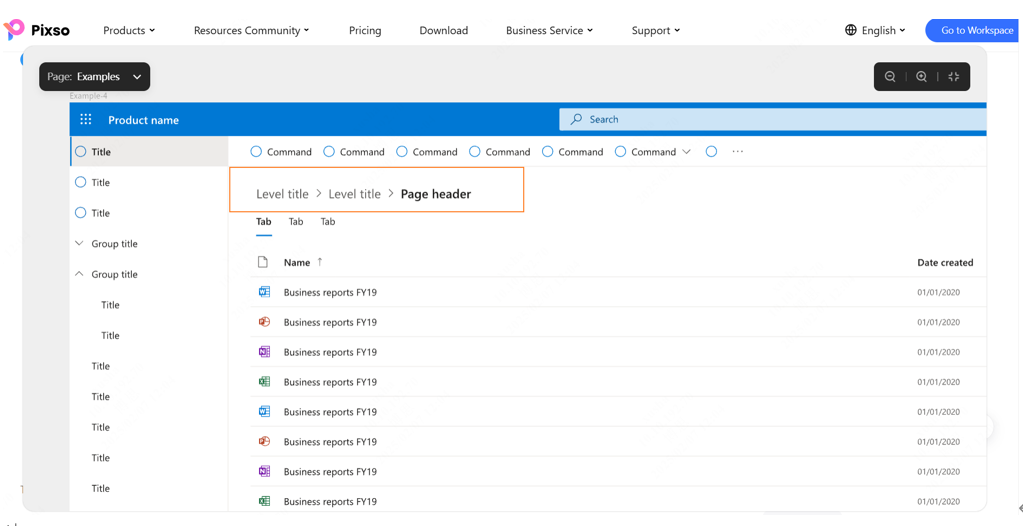The image size is (1023, 526).
Task: Switch to the second Tab
Action: pos(296,222)
